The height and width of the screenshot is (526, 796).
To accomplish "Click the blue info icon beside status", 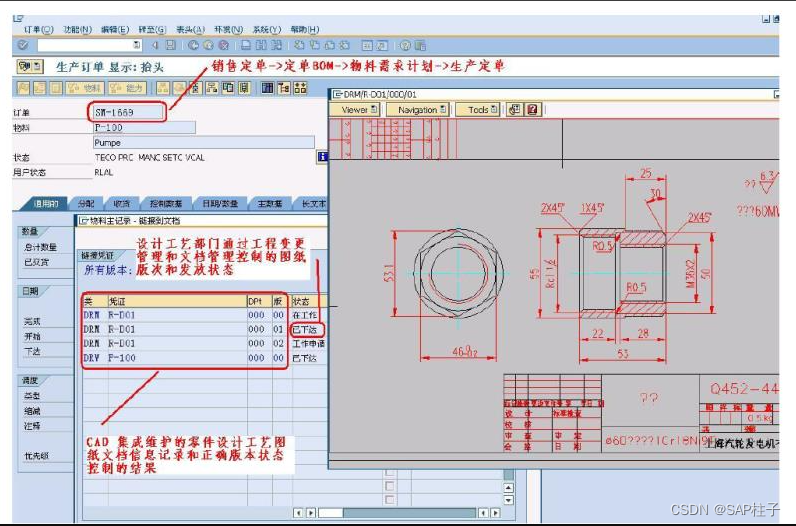I will click(322, 157).
